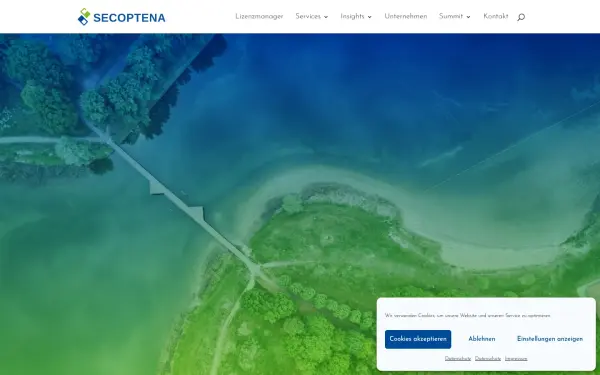Viewport: 600px width, 375px height.
Task: Expand the Services dropdown menu
Action: tap(311, 16)
